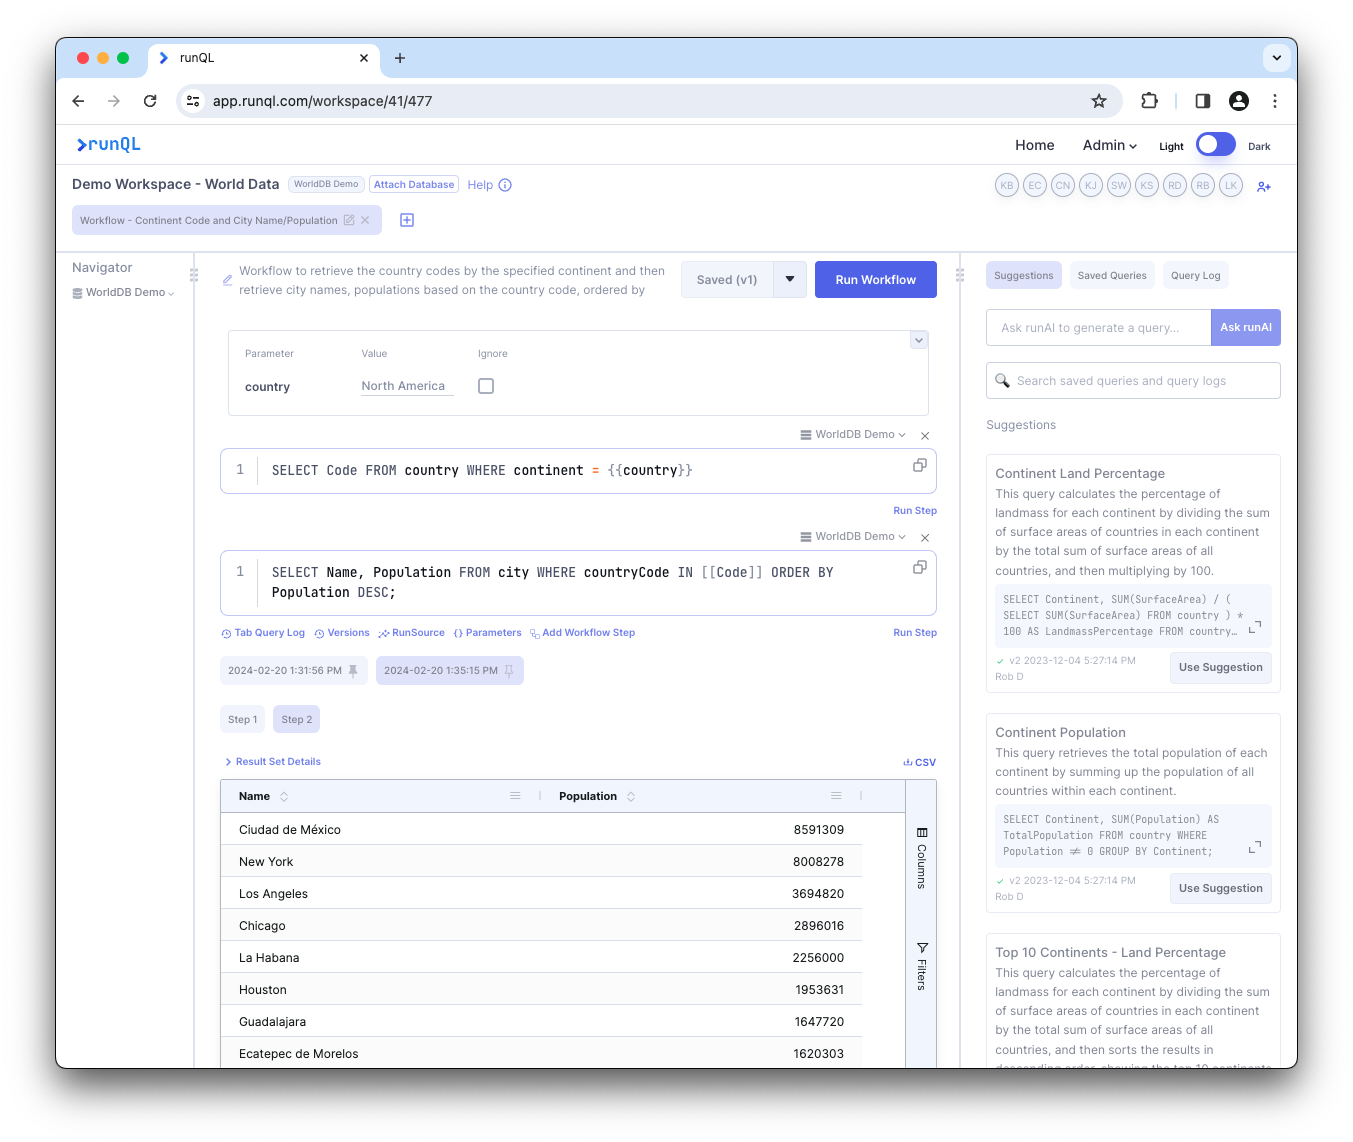Sort by the Population column header
This screenshot has width=1353, height=1142.
(x=588, y=796)
